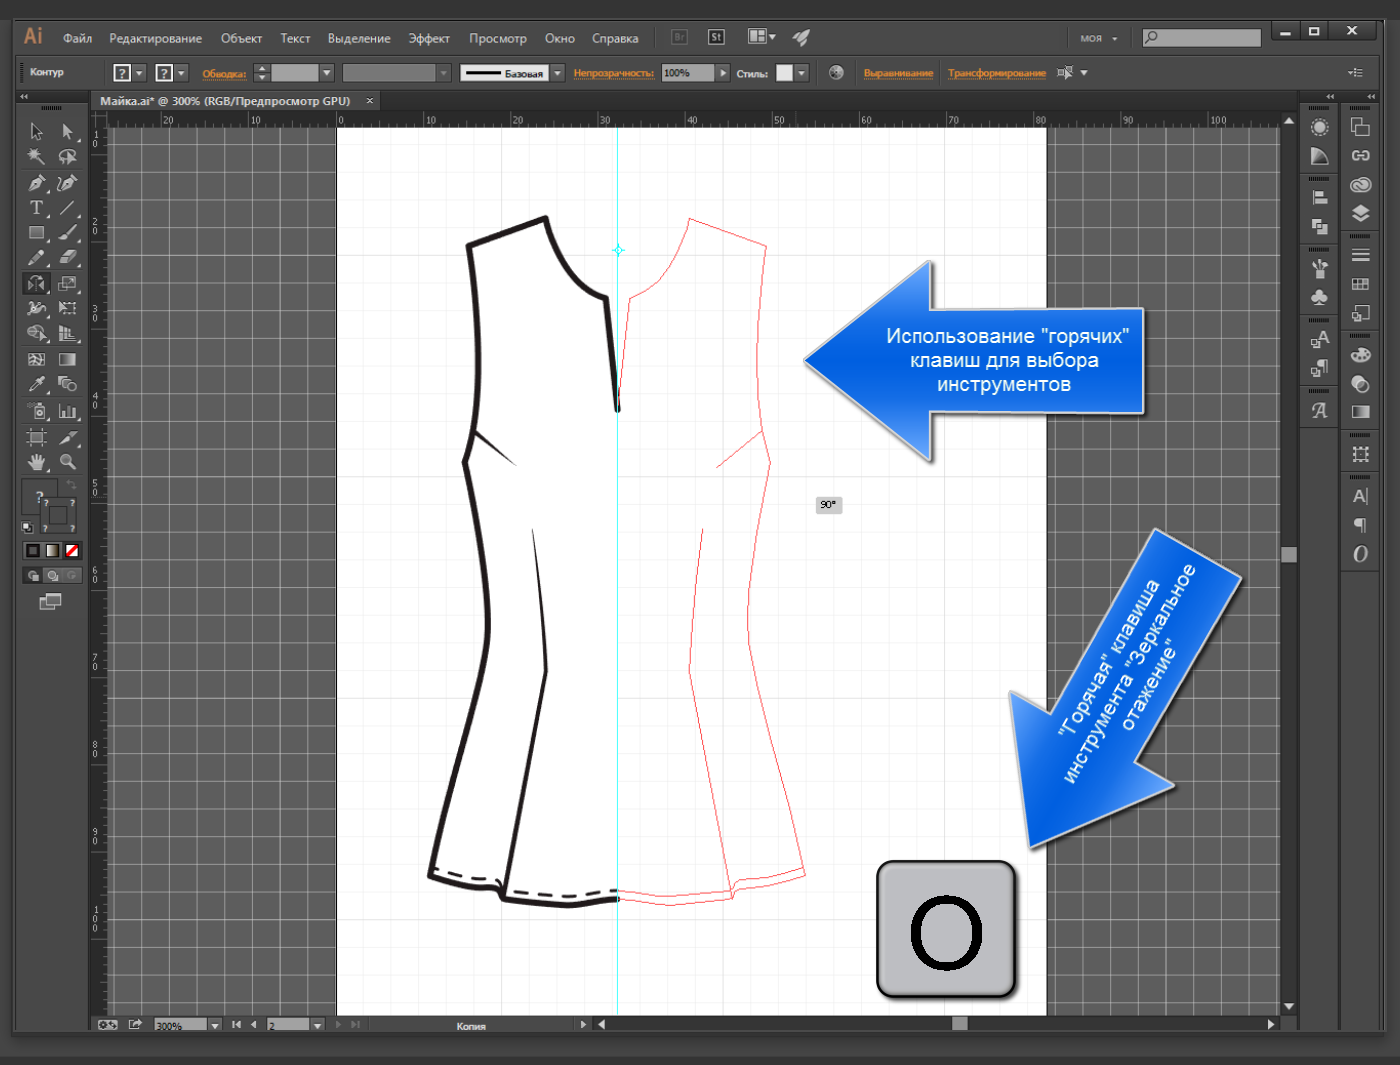Expand opacity slider arrow next to 100%
Viewport: 1400px width, 1065px height.
(x=722, y=73)
